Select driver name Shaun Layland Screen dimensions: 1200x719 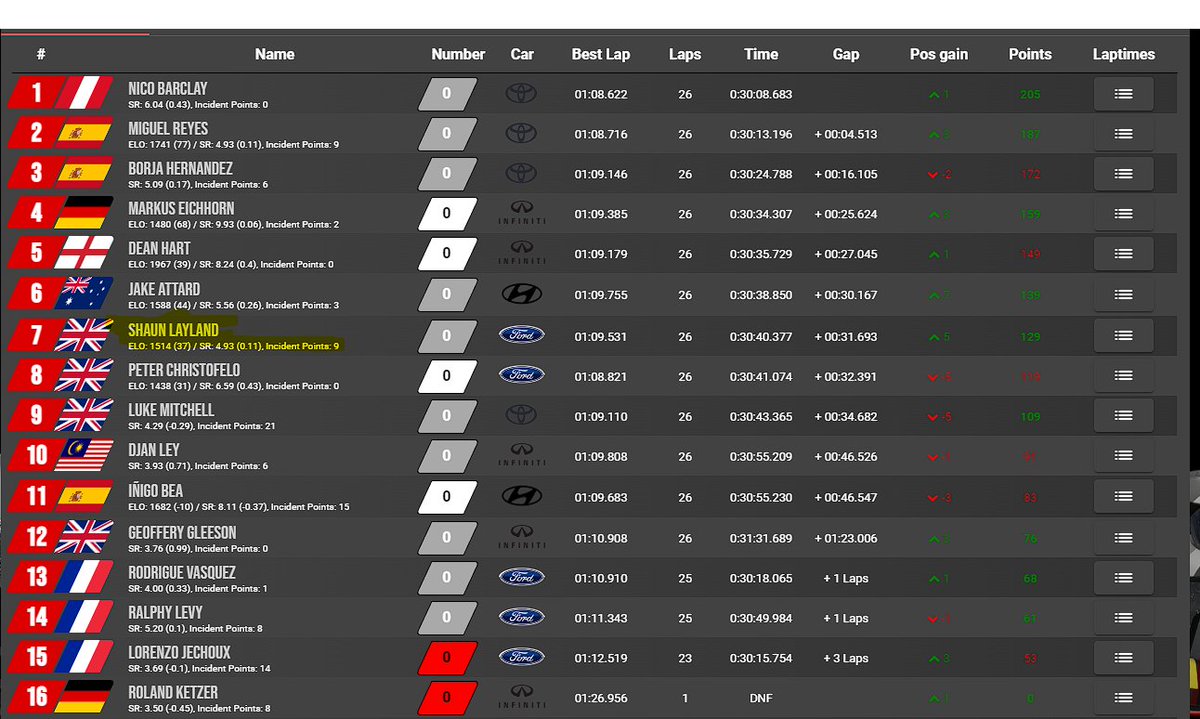(x=173, y=330)
